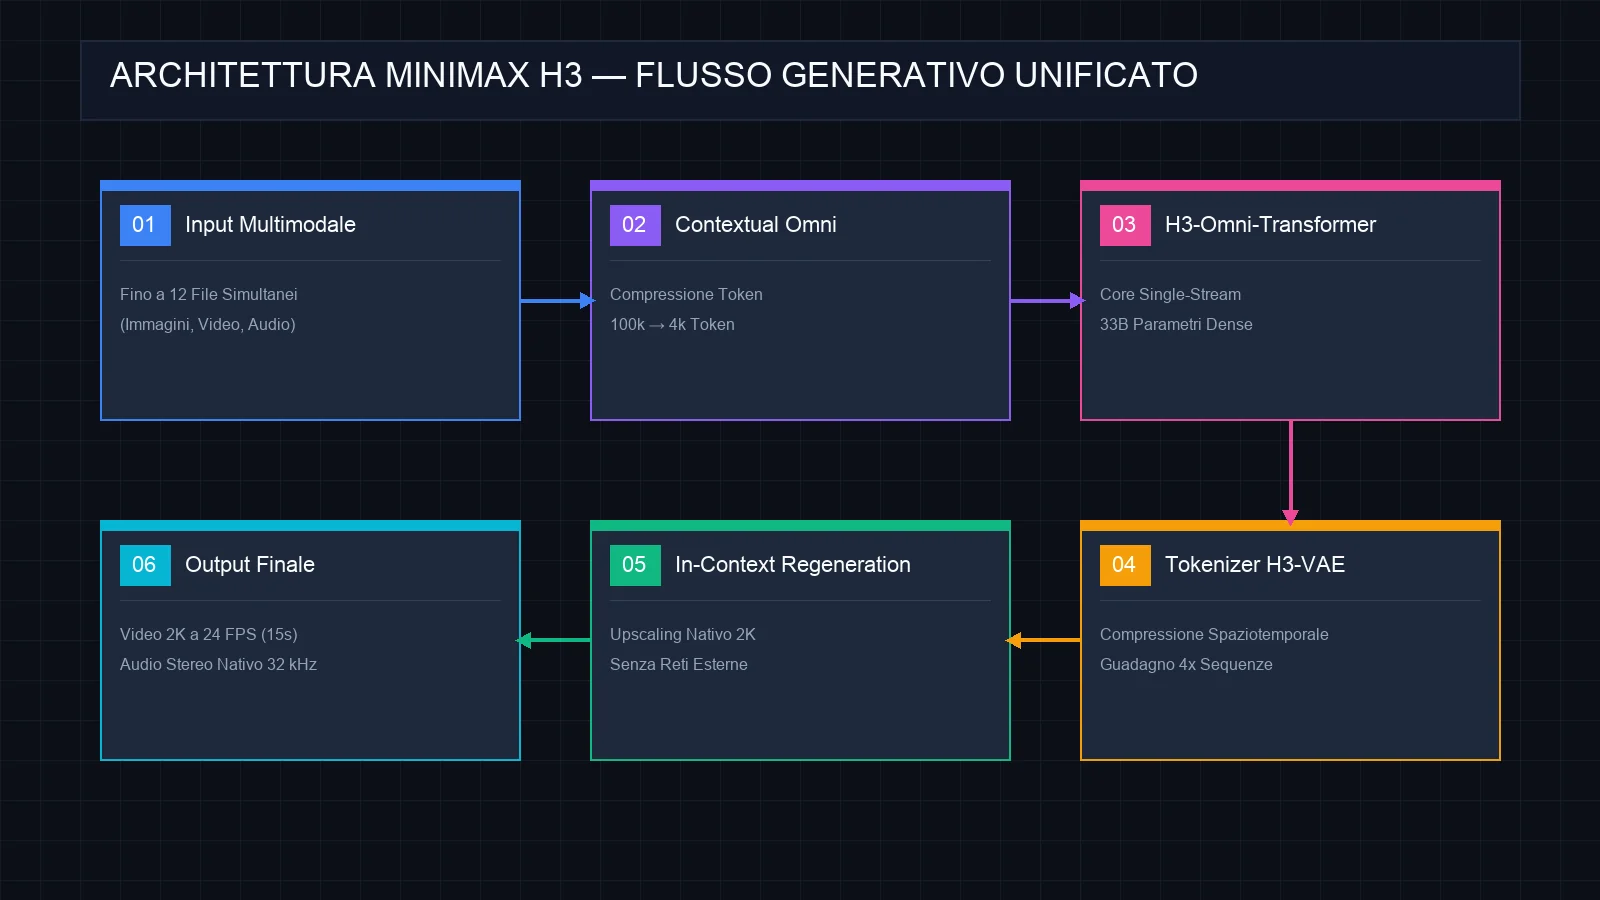
Task: Click the text 'Compressione Spaziotemporale'
Action: 1214,634
